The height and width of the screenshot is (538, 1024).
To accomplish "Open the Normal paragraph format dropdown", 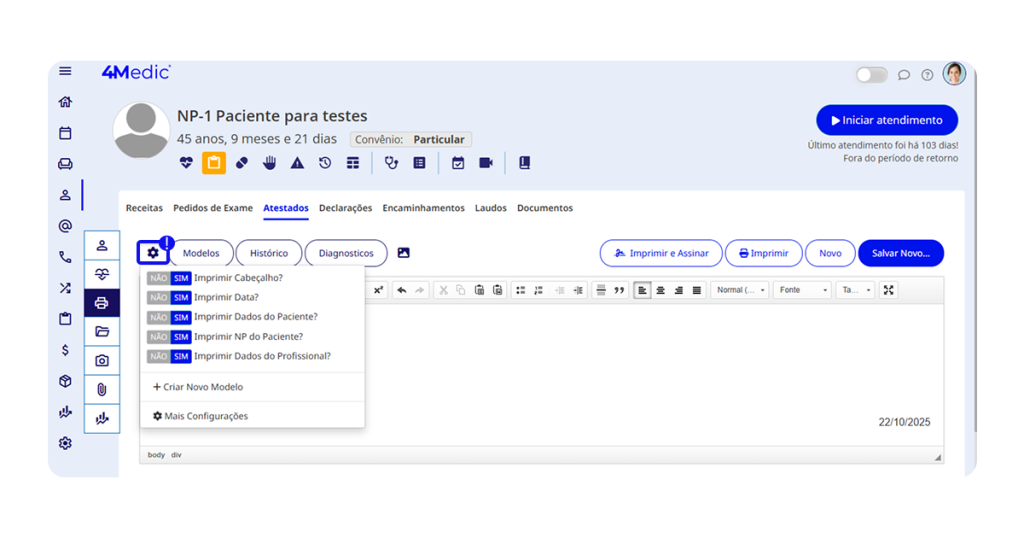I will click(x=740, y=290).
